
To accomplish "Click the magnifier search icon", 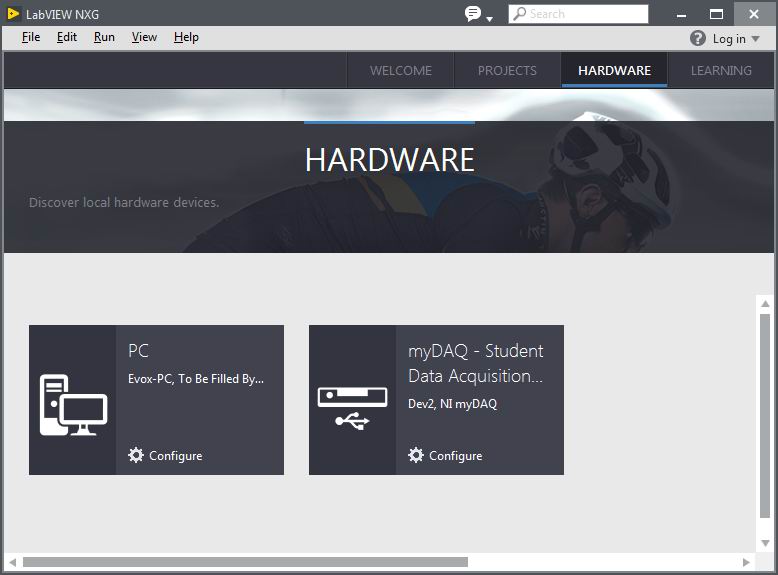I will [x=519, y=13].
